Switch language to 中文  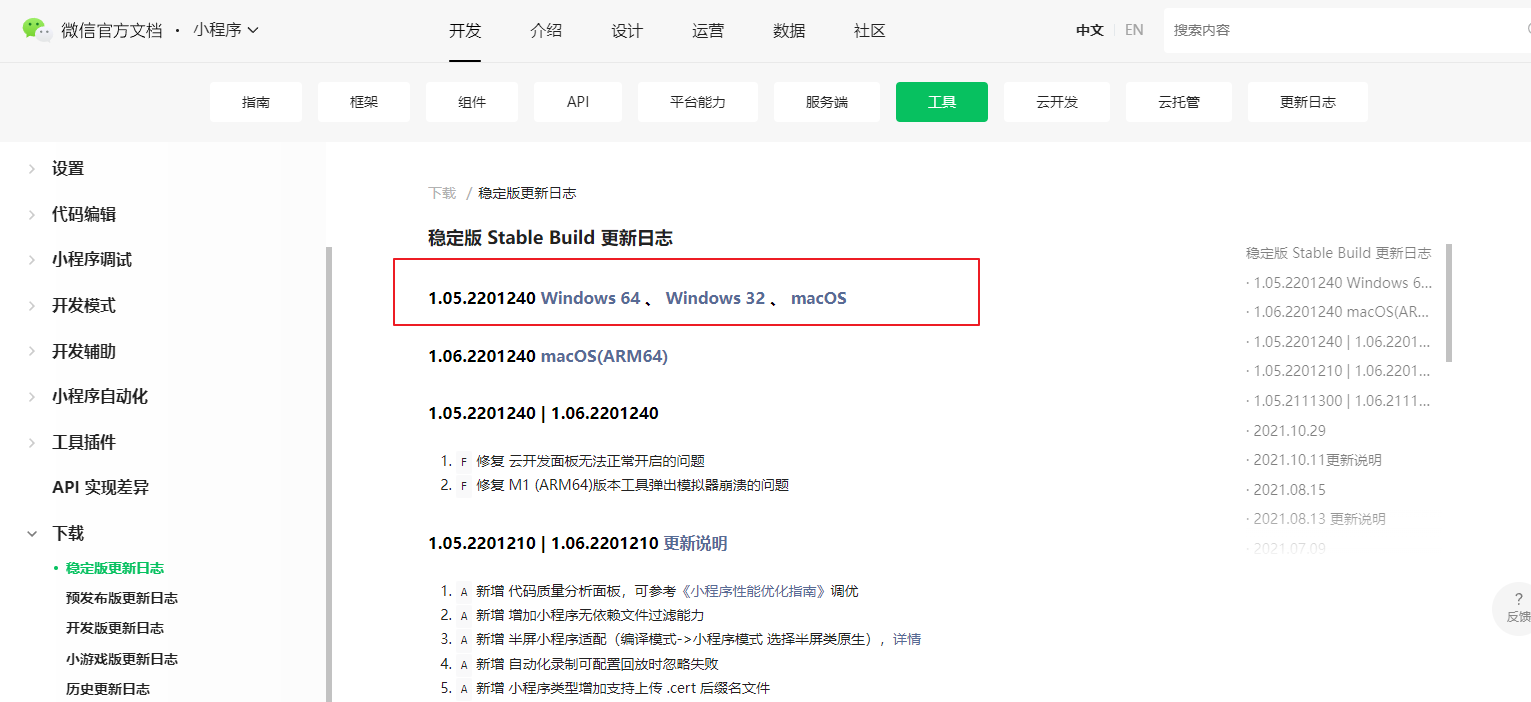coord(1090,31)
